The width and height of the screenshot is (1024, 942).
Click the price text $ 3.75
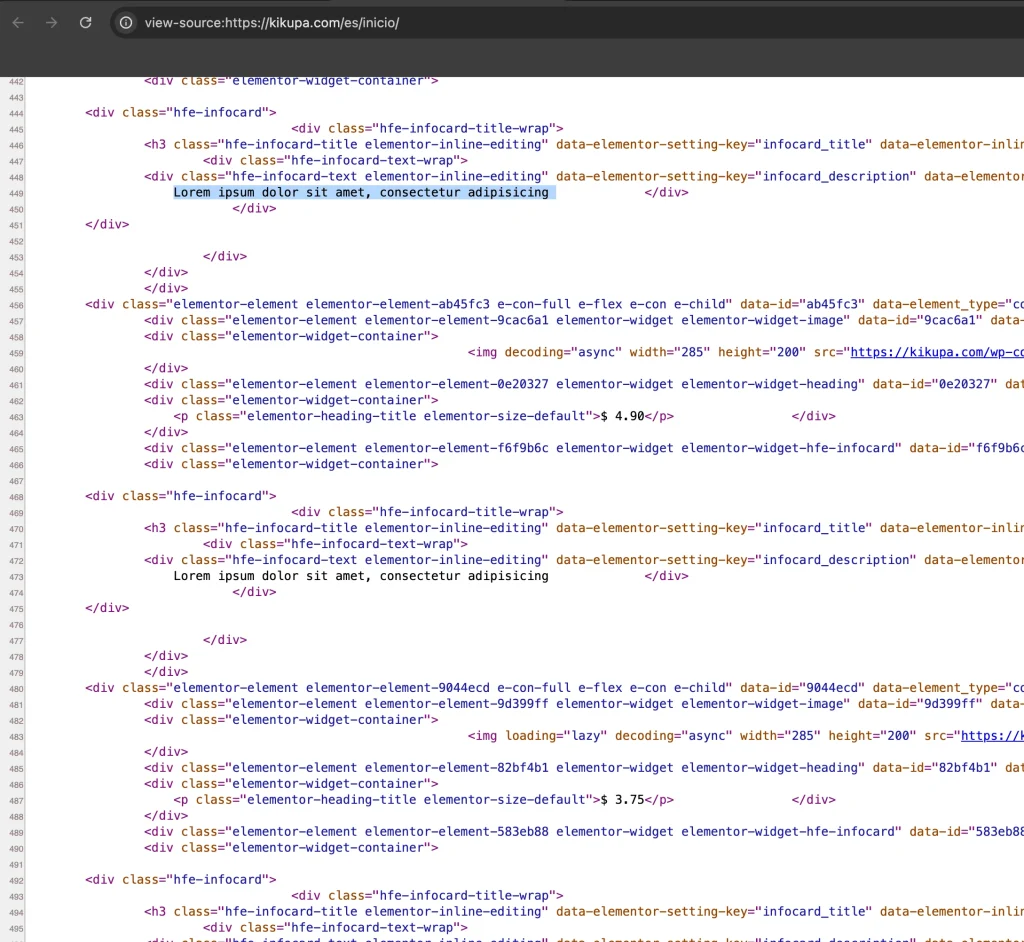(x=622, y=800)
